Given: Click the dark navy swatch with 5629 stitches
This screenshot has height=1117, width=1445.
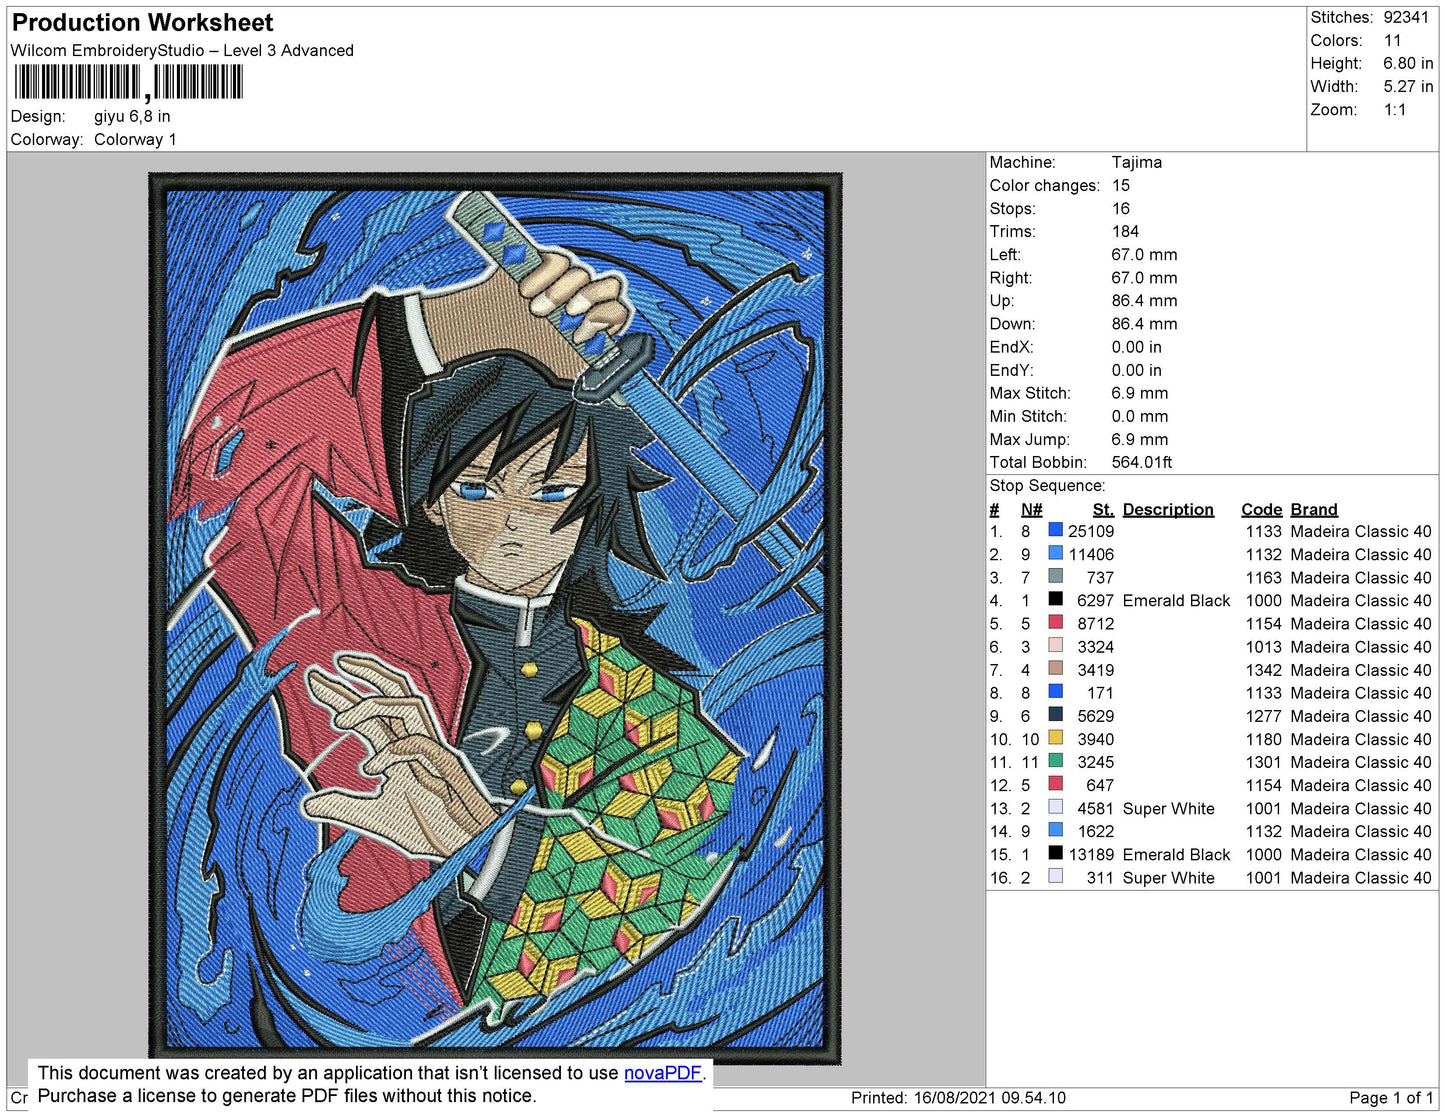Looking at the screenshot, I should coord(1055,715).
